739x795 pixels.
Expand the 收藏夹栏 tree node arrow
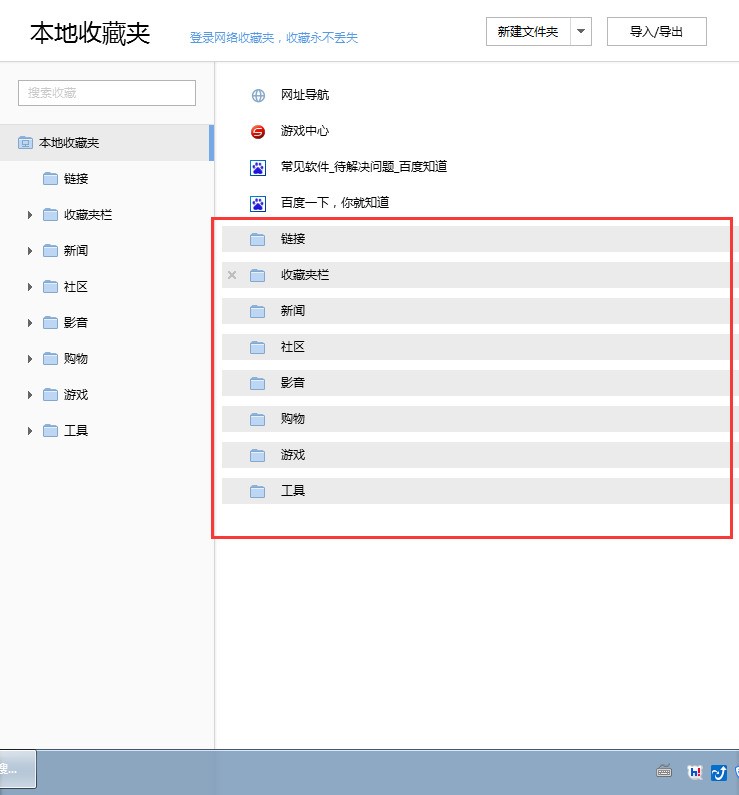click(x=29, y=215)
